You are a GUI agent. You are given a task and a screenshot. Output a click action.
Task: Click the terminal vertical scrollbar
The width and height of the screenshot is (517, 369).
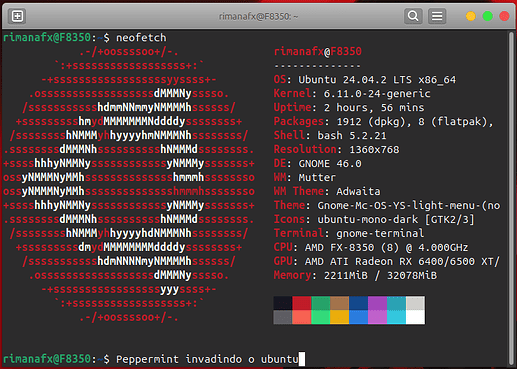(511, 198)
